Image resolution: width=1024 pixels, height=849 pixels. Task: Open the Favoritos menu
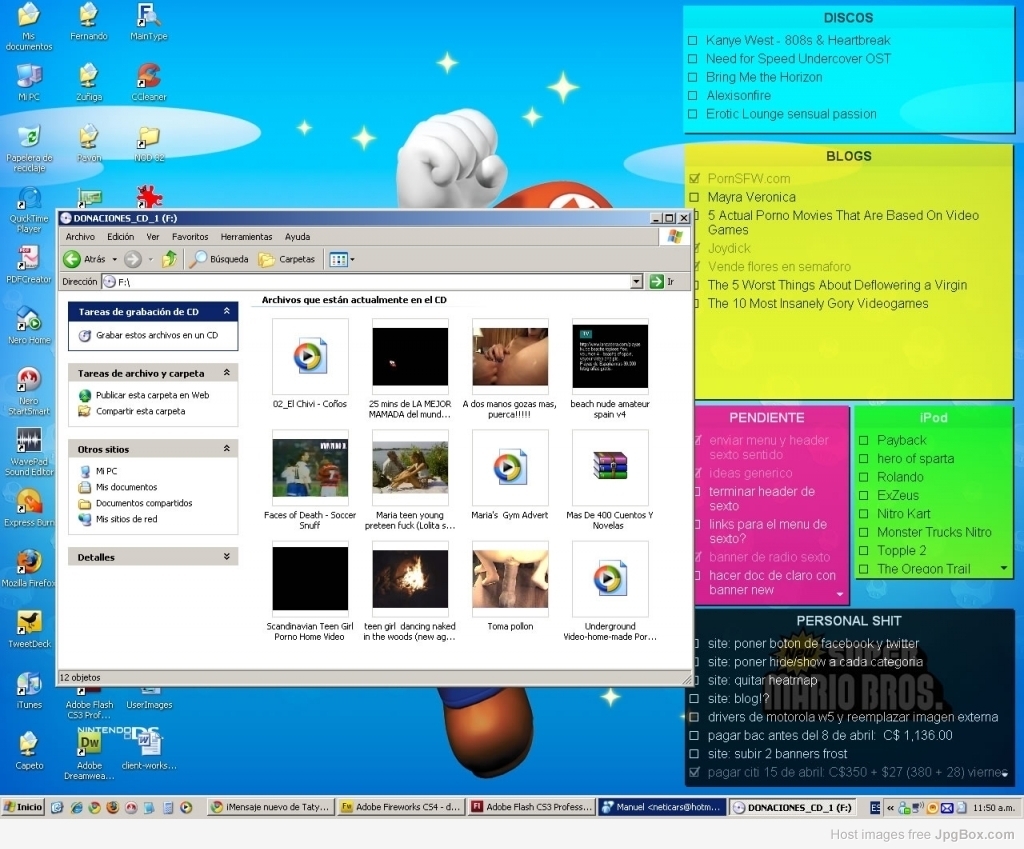190,236
